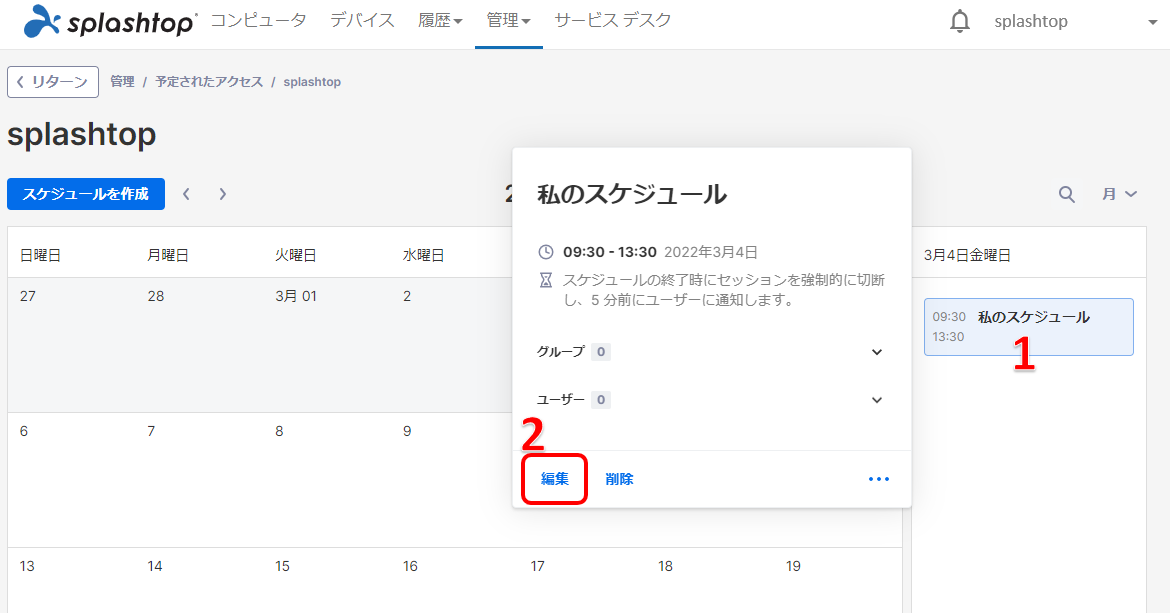
Task: Open the three-dots more options menu
Action: pos(879,479)
